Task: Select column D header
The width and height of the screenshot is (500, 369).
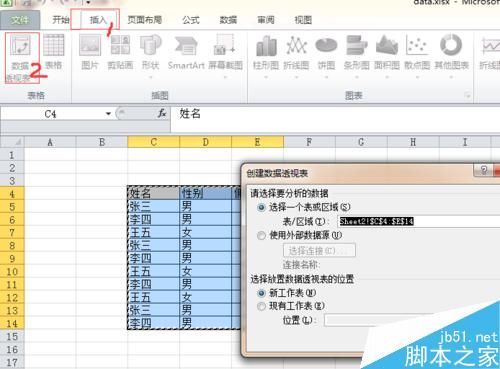Action: pyautogui.click(x=205, y=142)
